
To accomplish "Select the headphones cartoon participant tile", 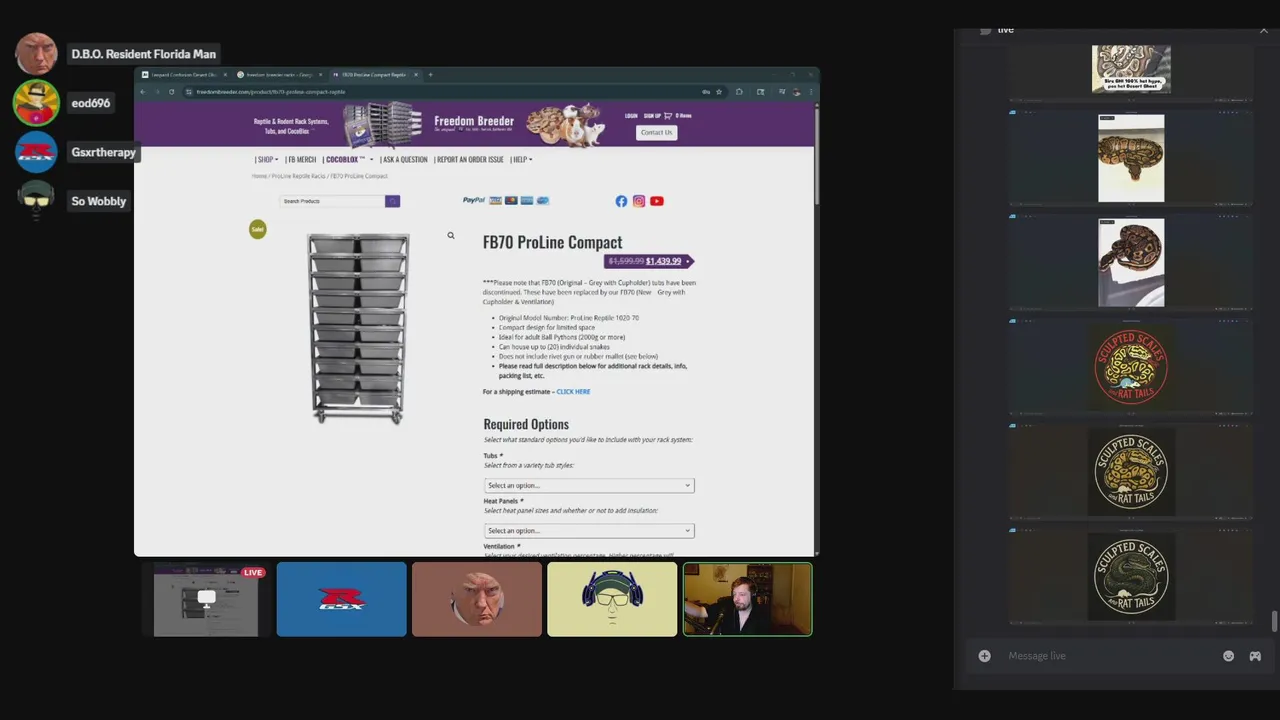I will [612, 599].
